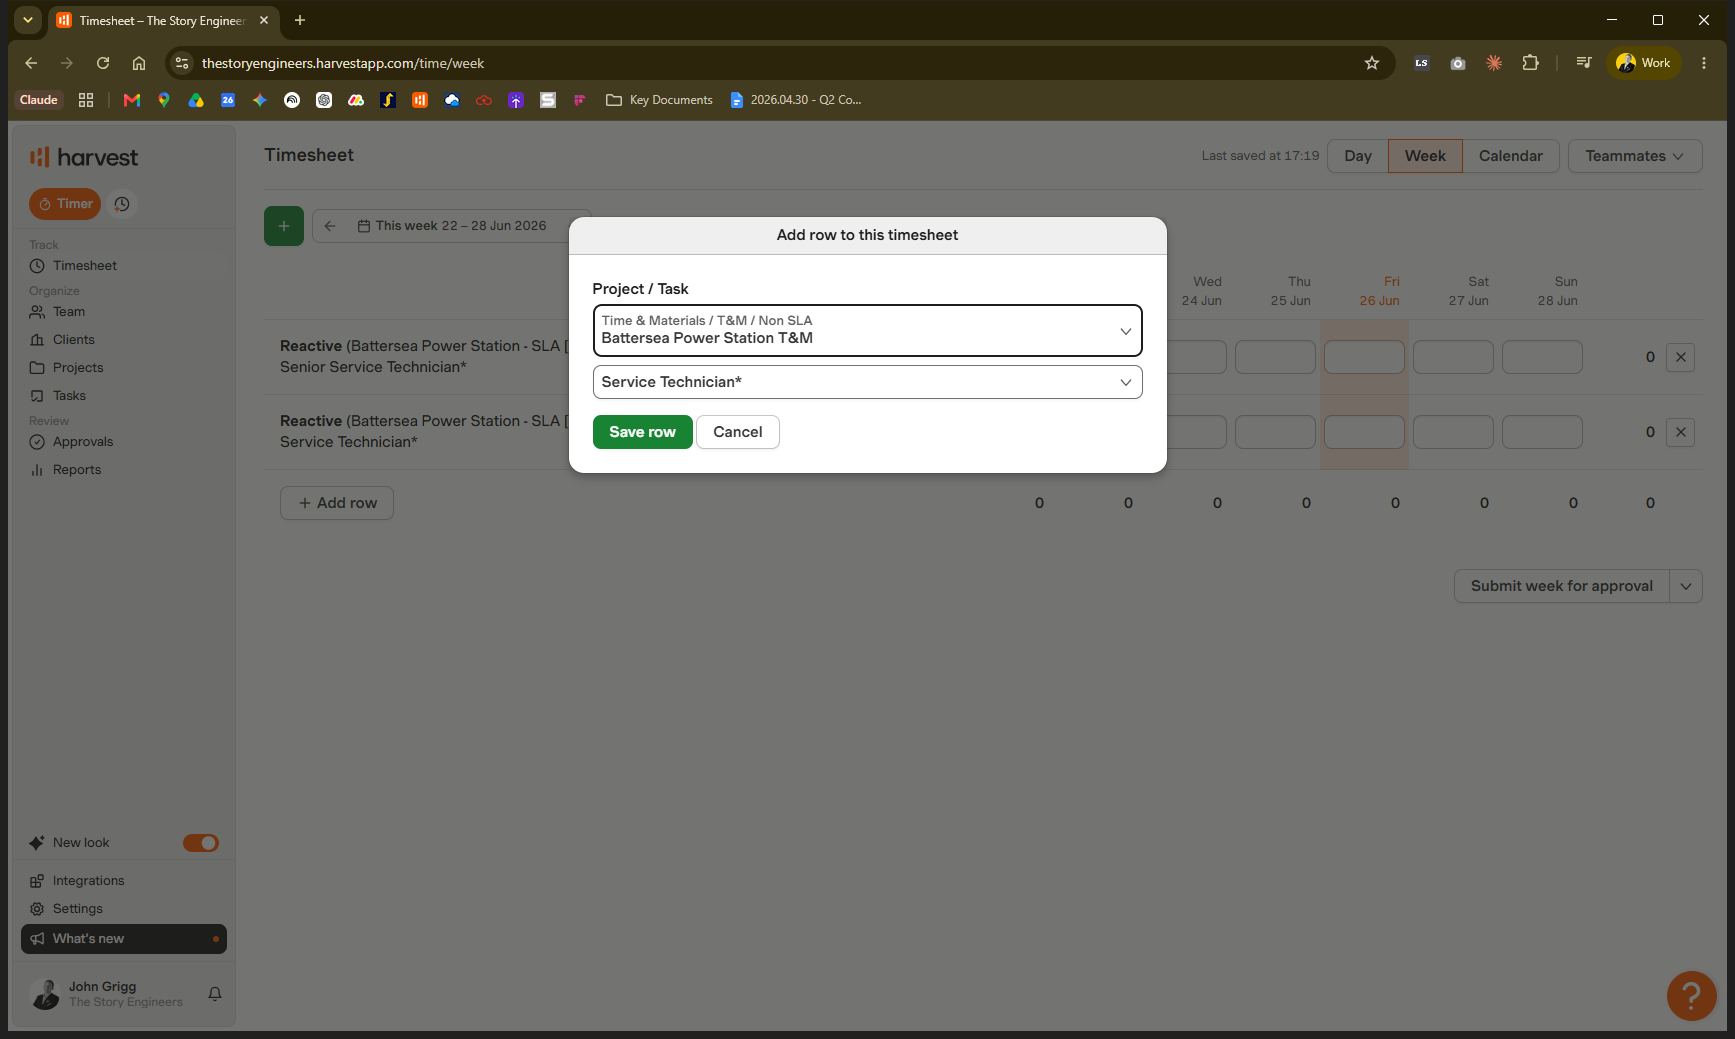Open John Grigg profile menu
The image size is (1735, 1039).
pyautogui.click(x=107, y=994)
